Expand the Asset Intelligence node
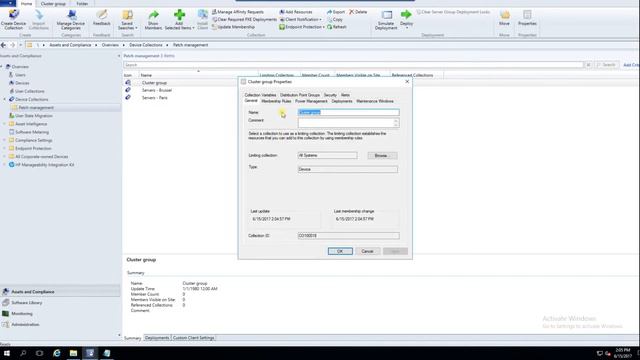This screenshot has width=640, height=360. (x=4, y=124)
